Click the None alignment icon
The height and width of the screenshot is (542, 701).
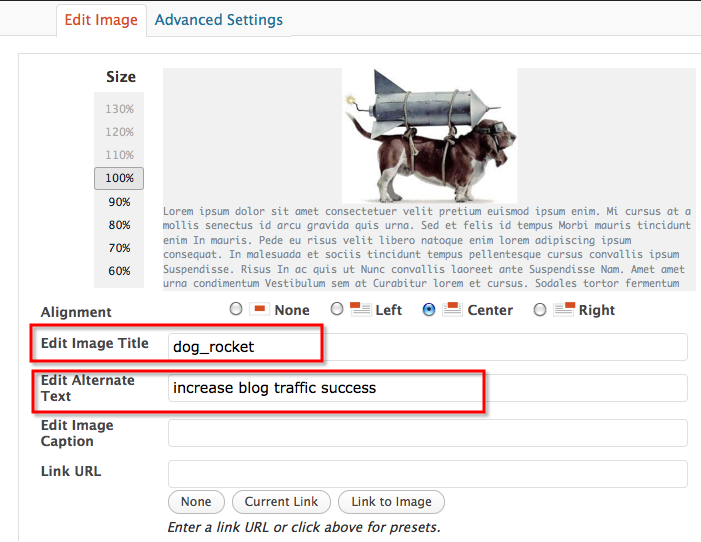(x=259, y=309)
